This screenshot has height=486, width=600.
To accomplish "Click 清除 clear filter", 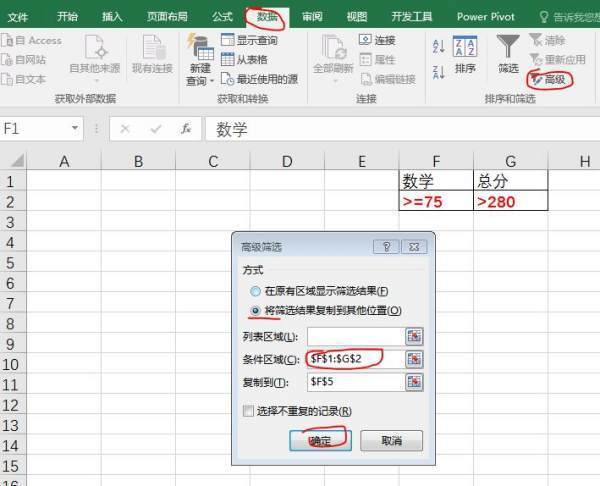I will coord(547,40).
